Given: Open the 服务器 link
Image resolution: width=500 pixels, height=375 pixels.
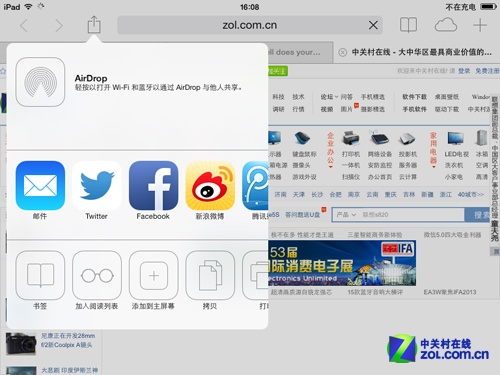Looking at the screenshot, I should [x=408, y=165].
